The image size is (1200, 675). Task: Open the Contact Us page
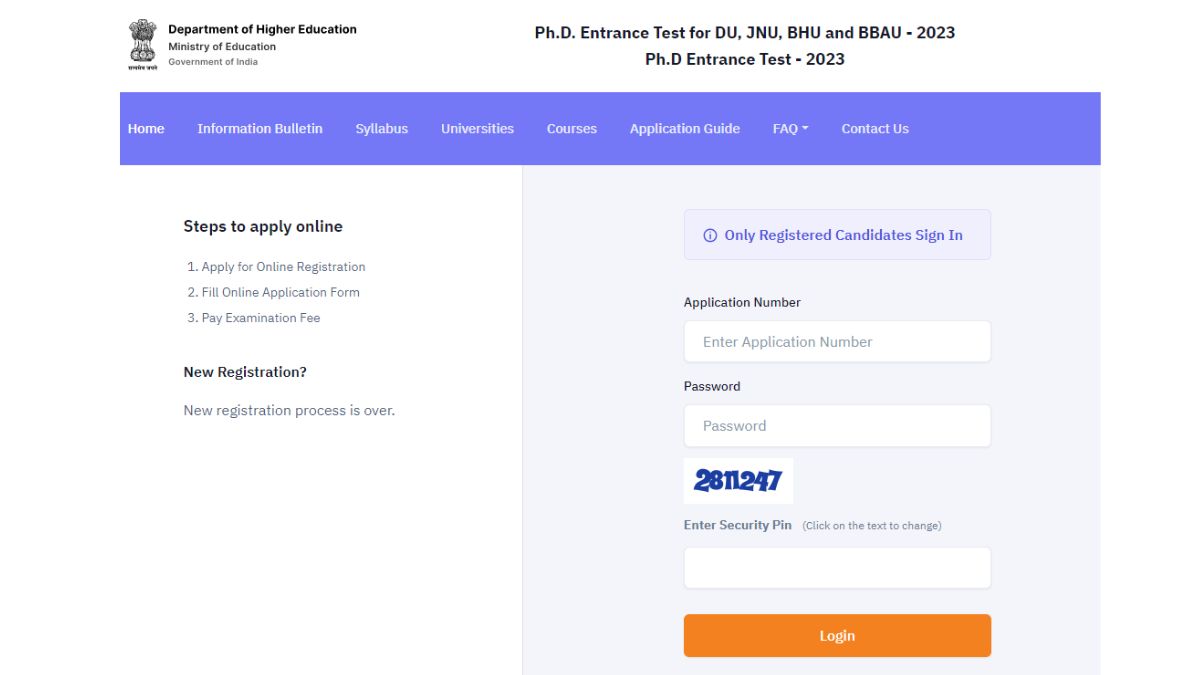tap(875, 129)
